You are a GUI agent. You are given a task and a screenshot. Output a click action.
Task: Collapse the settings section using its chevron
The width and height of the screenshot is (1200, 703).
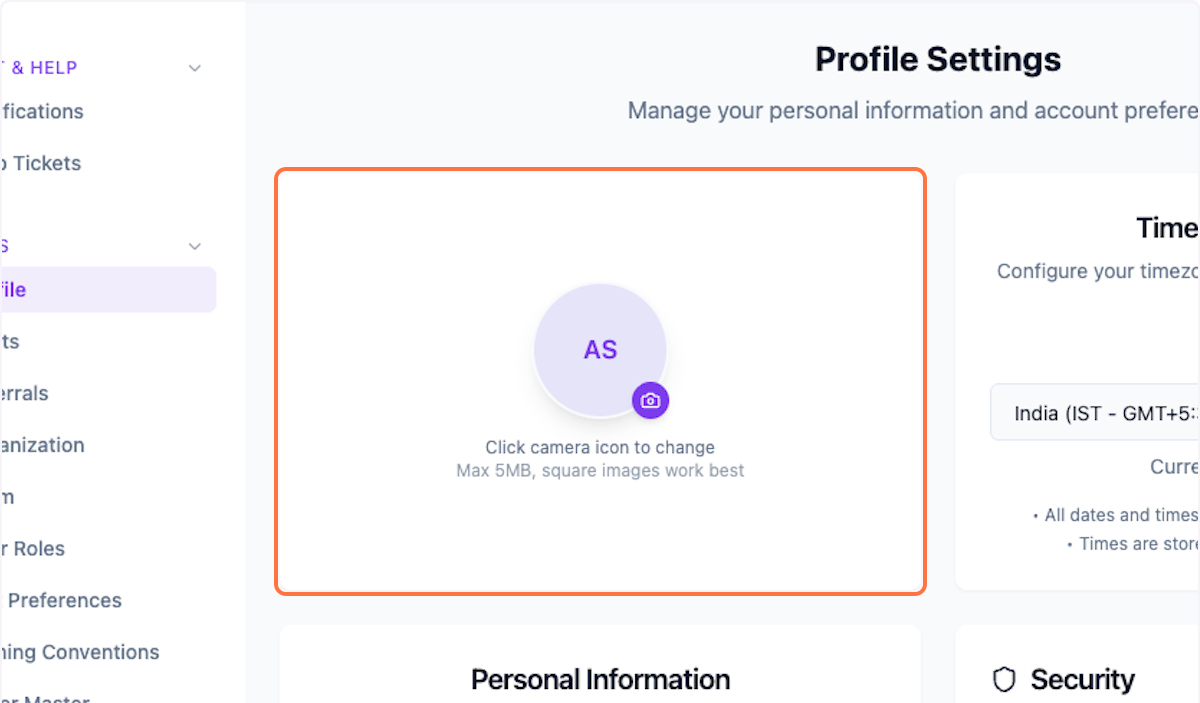pos(194,245)
